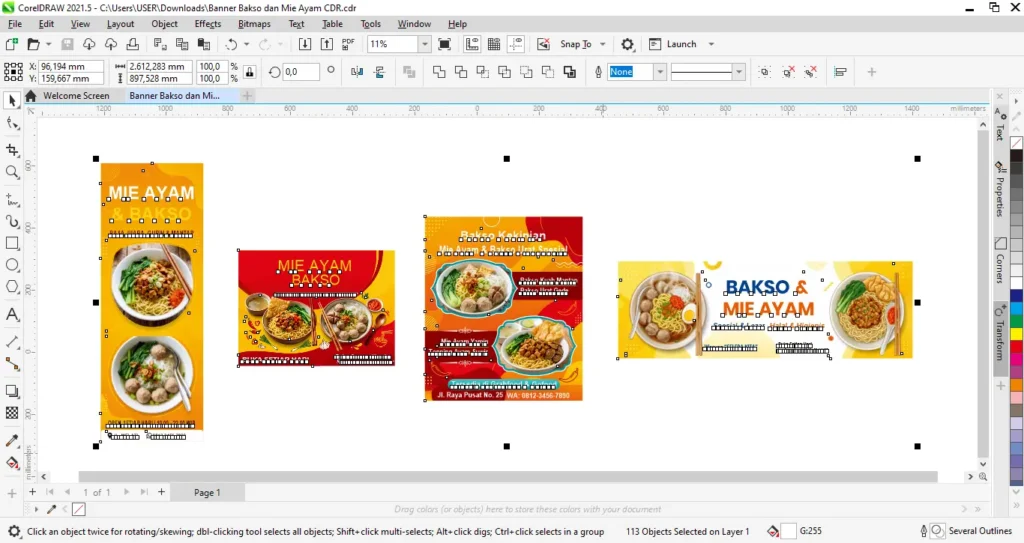Click the Launch button

coord(673,44)
